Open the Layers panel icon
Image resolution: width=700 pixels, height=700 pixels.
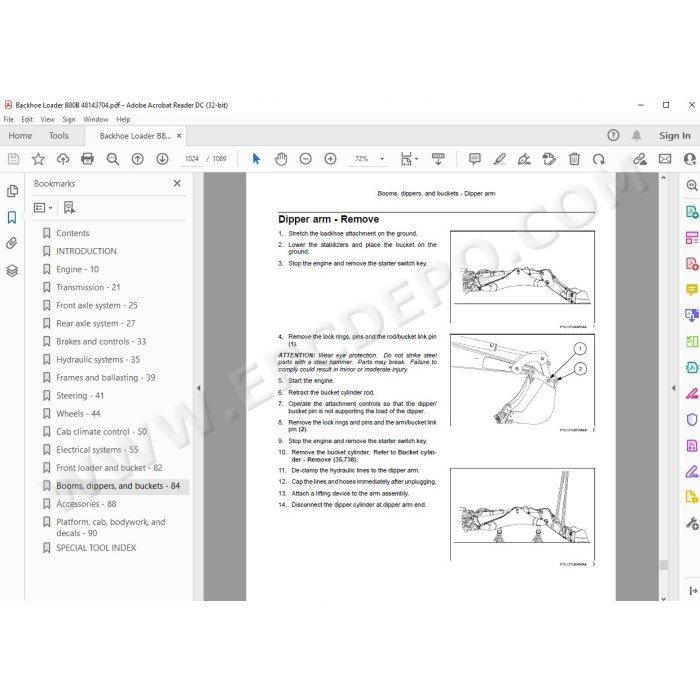[x=12, y=271]
